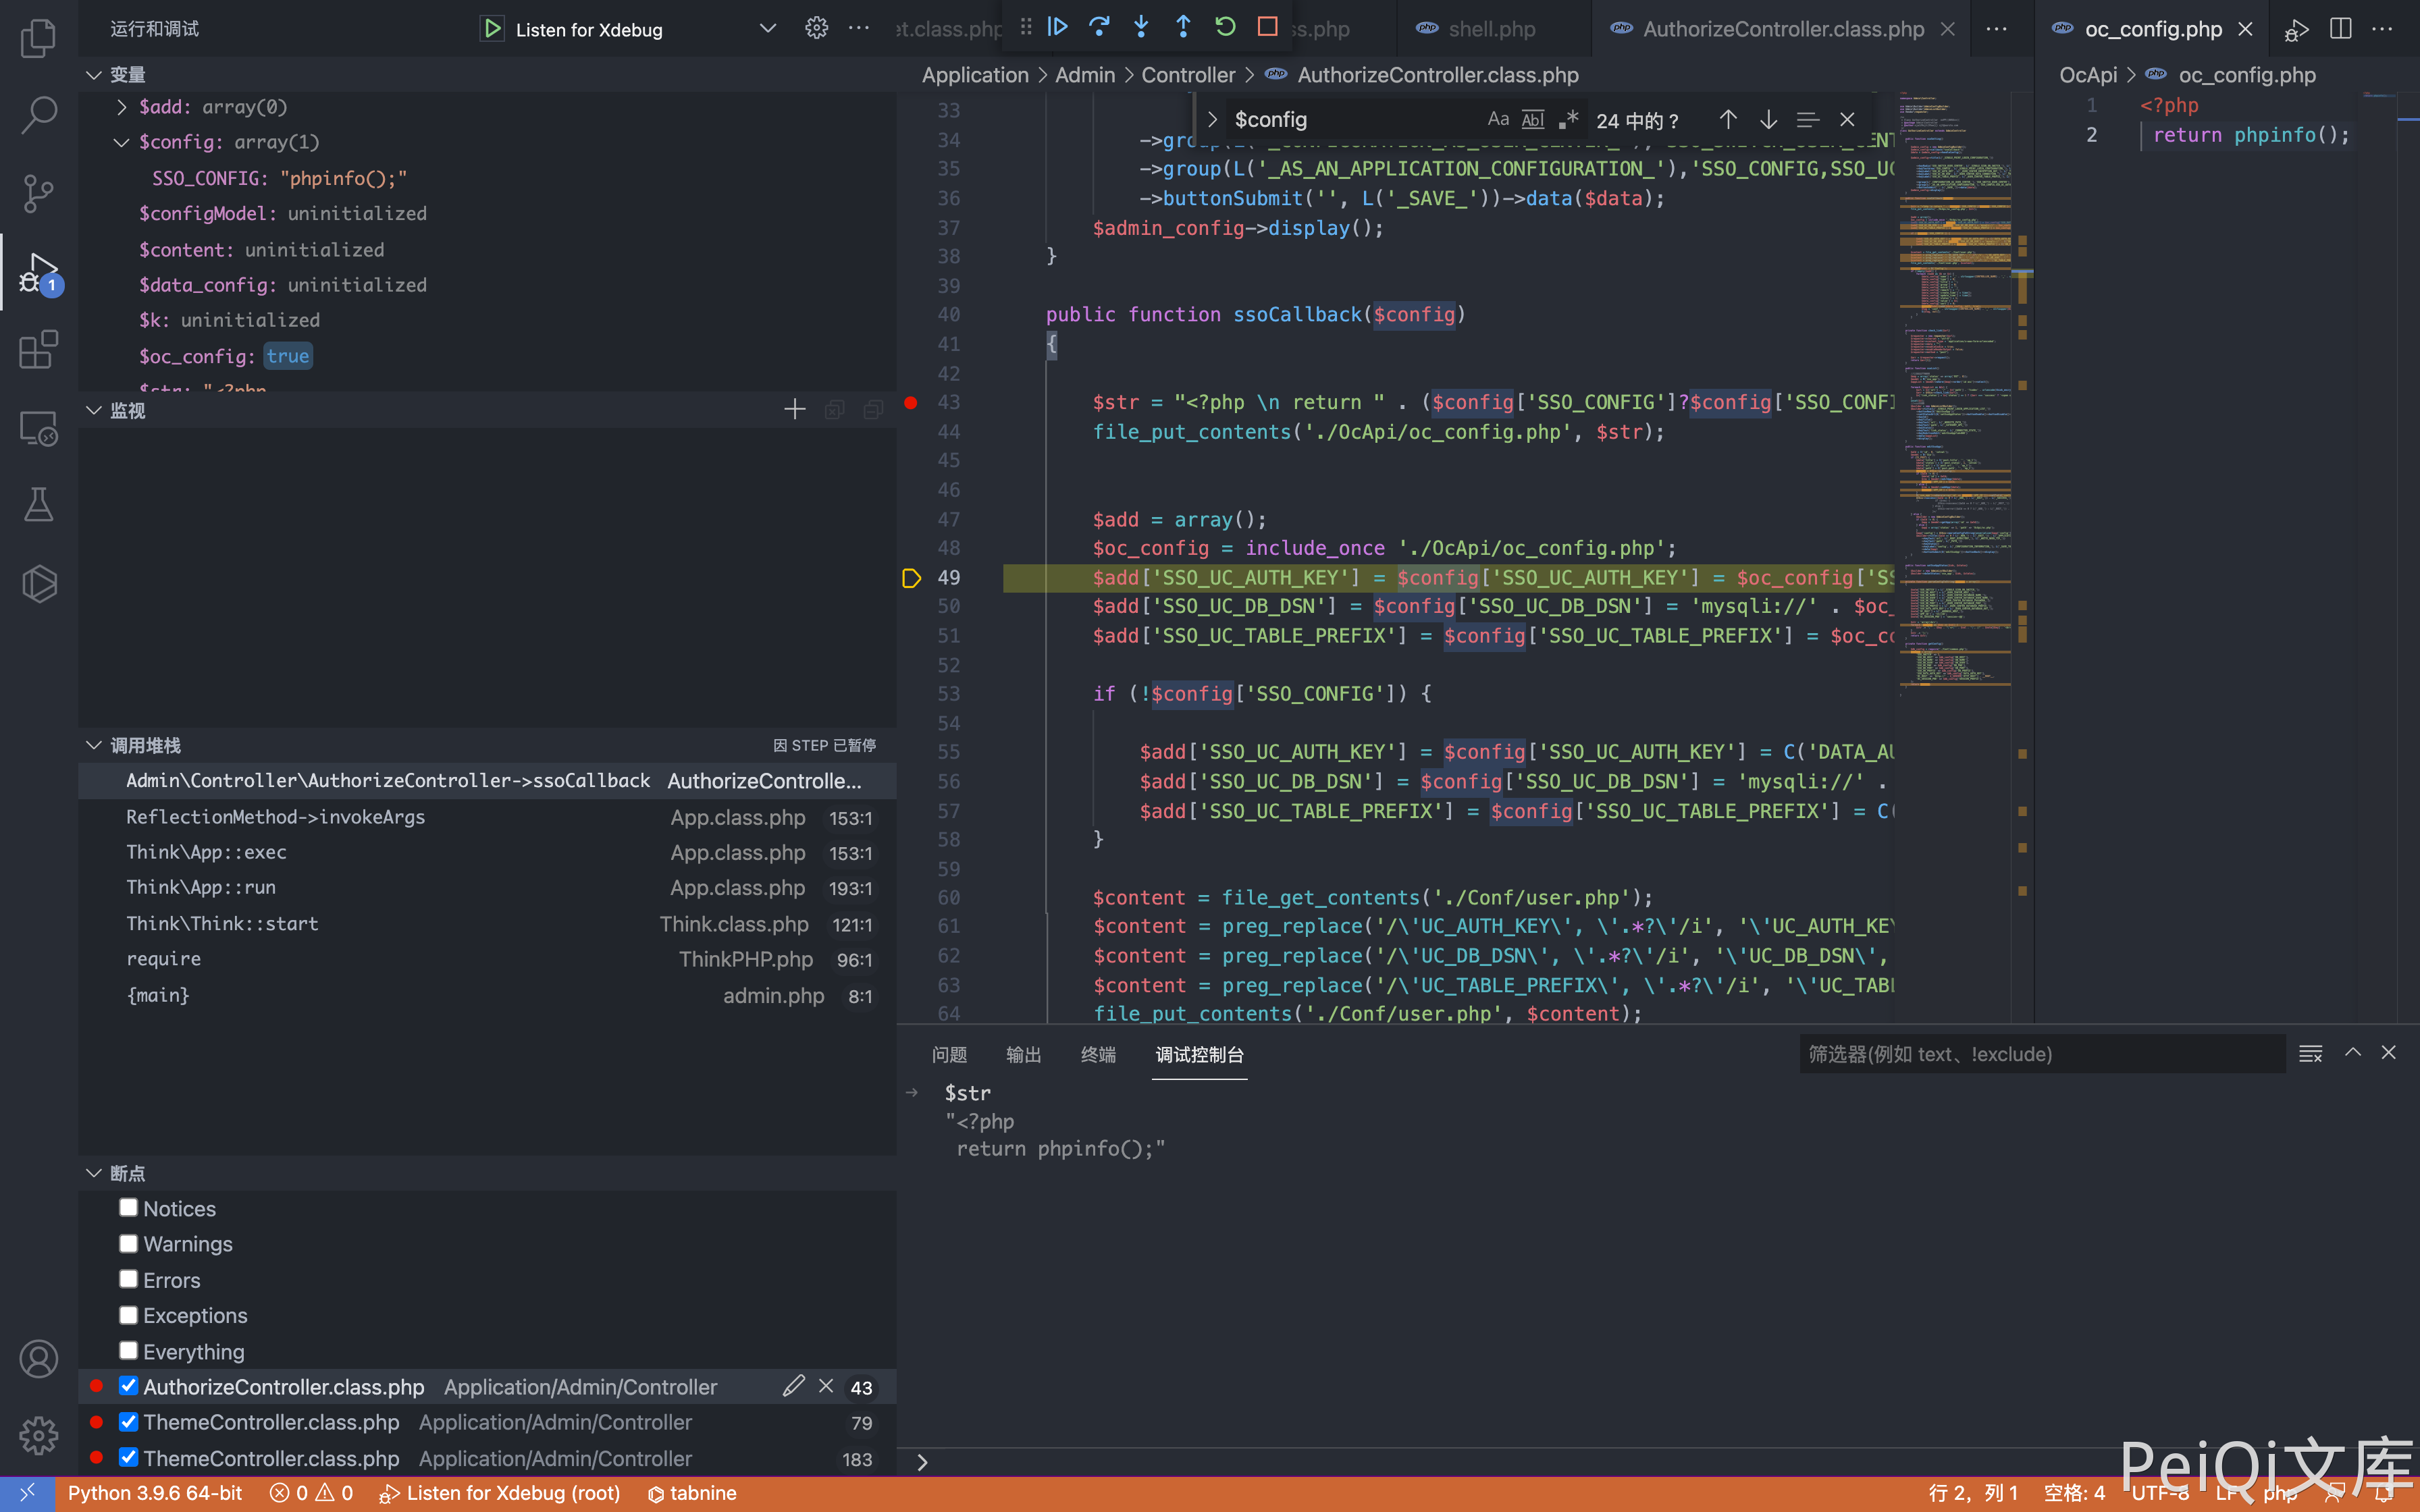Open the Testing flask view
The height and width of the screenshot is (1512, 2420).
(x=38, y=505)
